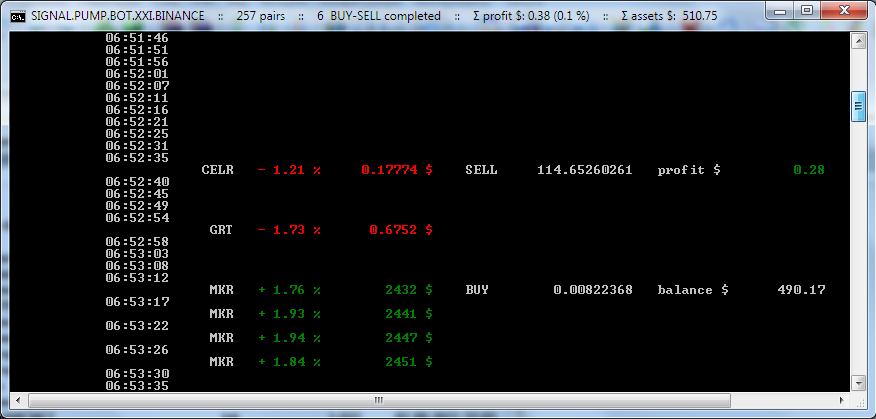Maximize the SIGNAL.PUMP.BOT console window
This screenshot has width=876, height=419.
pyautogui.click(x=806, y=11)
